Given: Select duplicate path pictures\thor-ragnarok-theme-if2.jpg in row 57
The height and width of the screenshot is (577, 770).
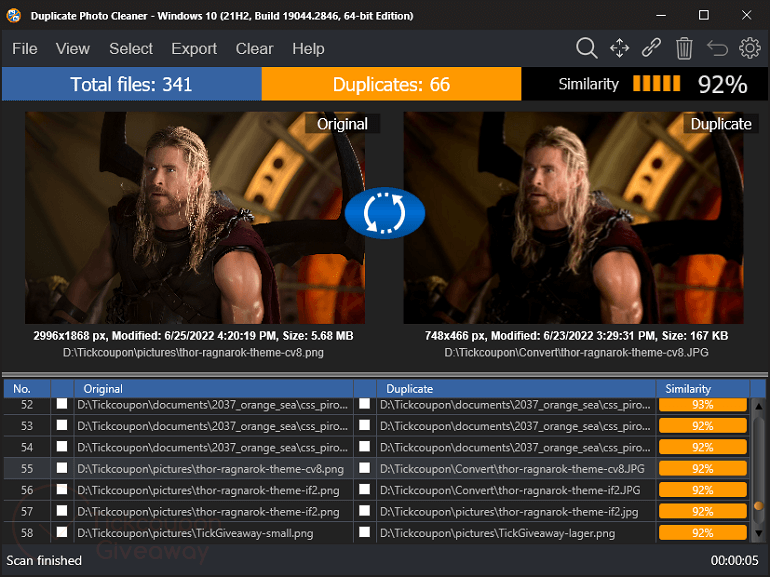Looking at the screenshot, I should click(509, 512).
